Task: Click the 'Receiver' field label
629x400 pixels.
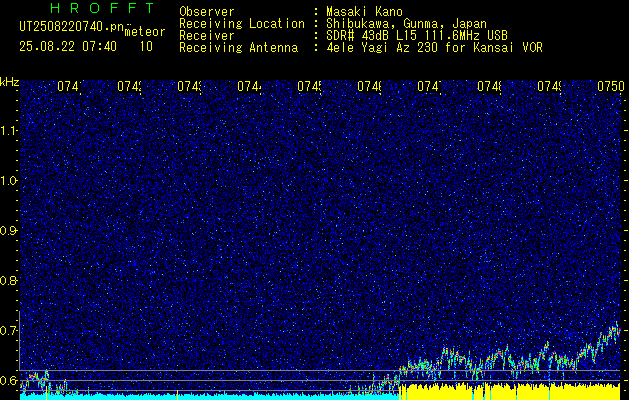Action: coord(207,36)
